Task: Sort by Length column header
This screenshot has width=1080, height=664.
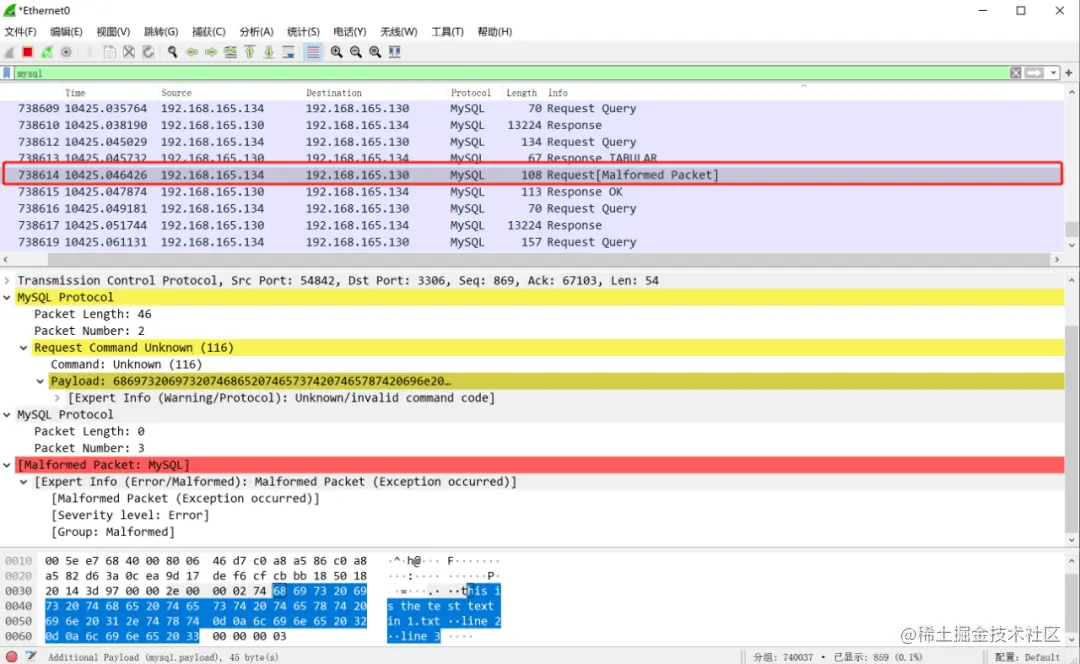Action: (x=521, y=92)
